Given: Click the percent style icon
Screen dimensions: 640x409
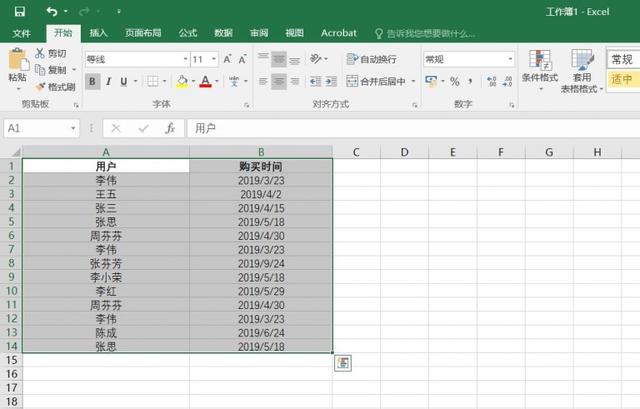Looking at the screenshot, I should click(454, 81).
